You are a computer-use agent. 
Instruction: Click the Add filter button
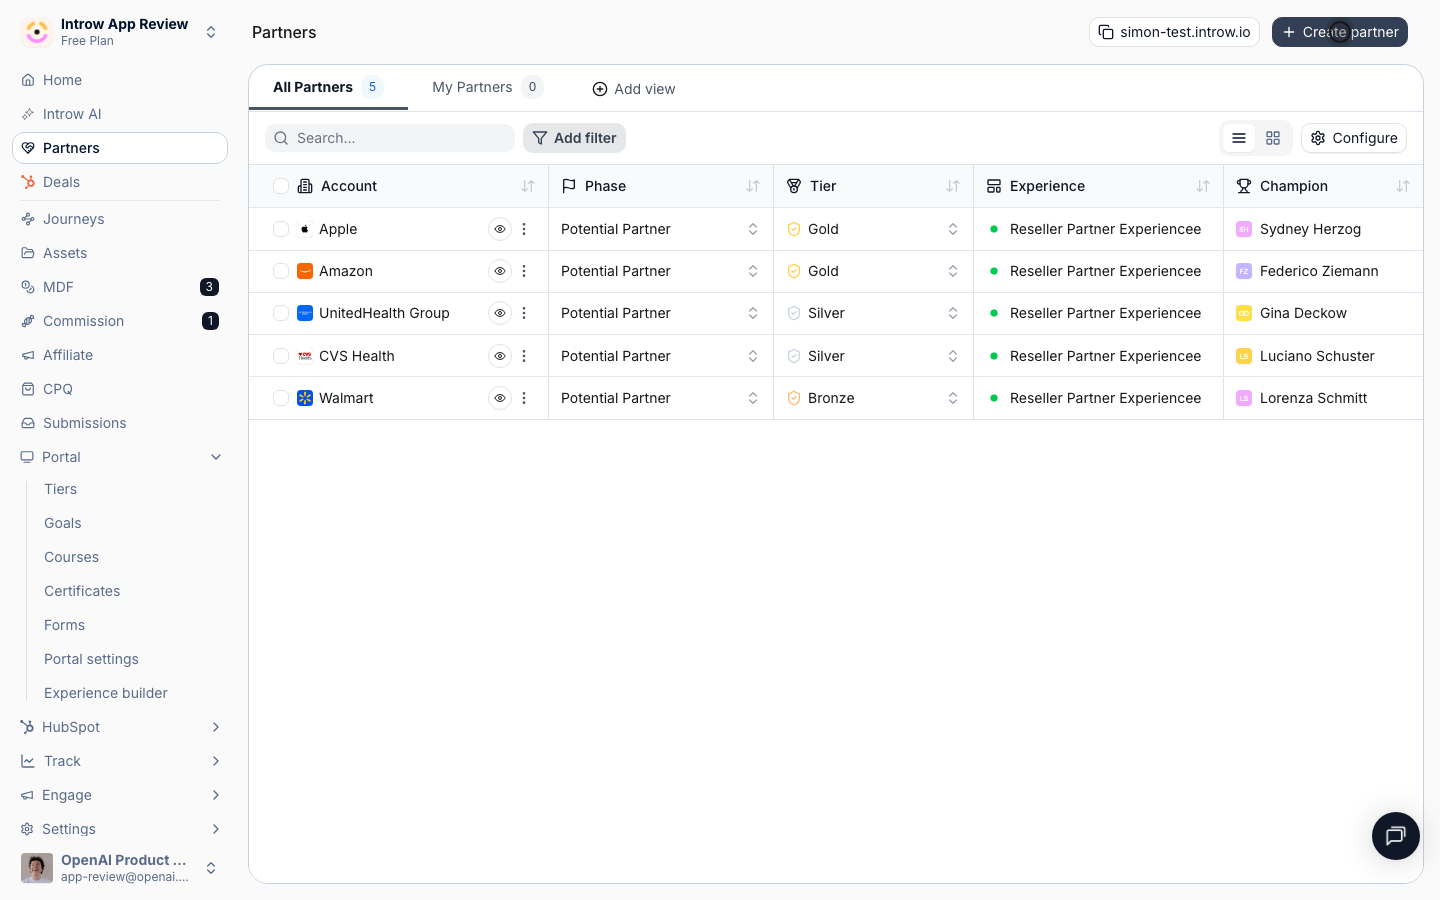pos(574,138)
